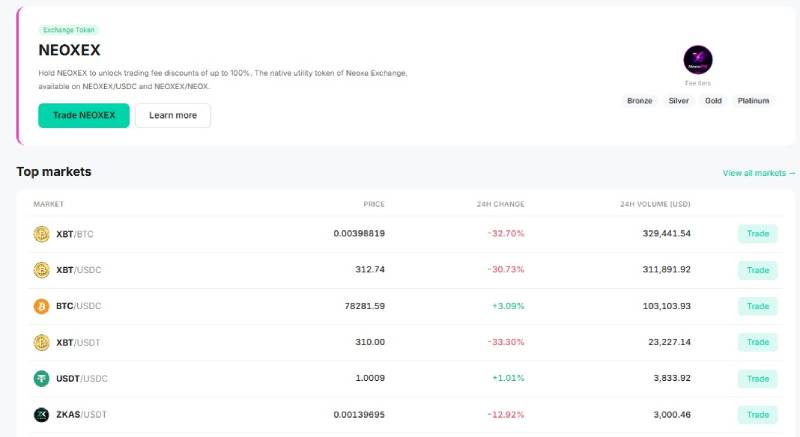Click the volume 3,000.46
Viewport: 800px width, 437px height.
672,415
